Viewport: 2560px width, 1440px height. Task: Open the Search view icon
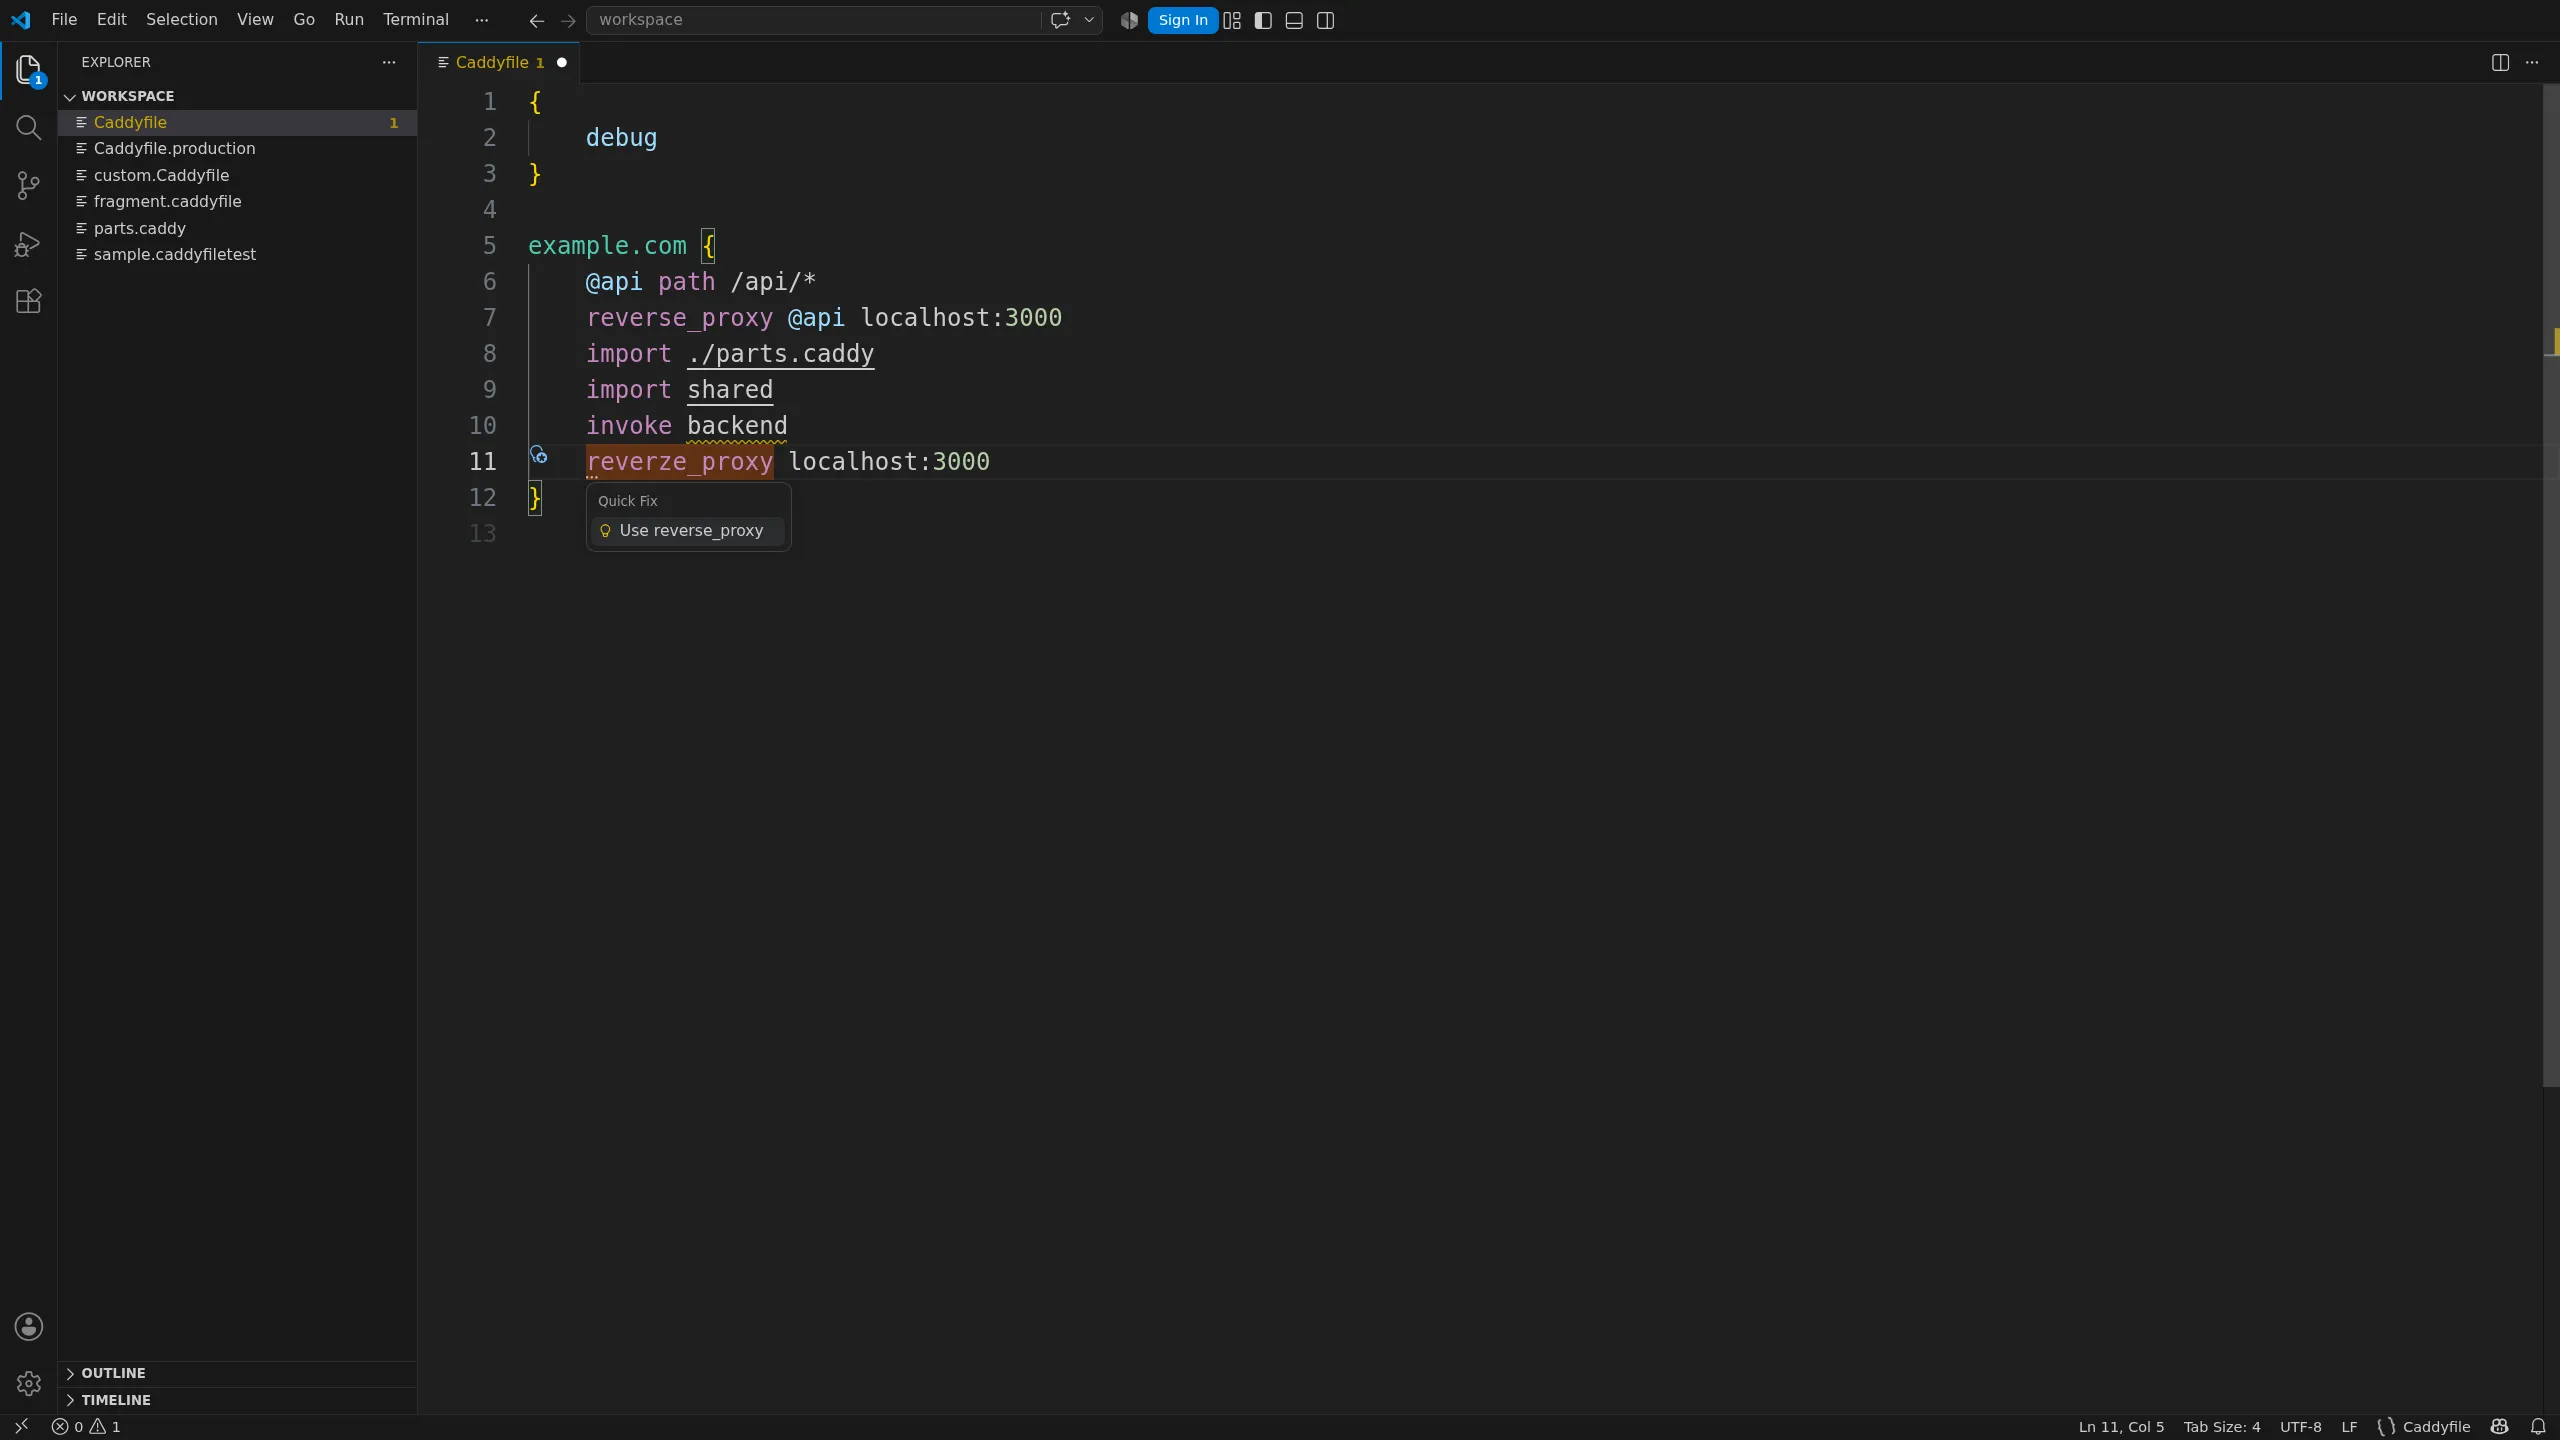point(28,128)
